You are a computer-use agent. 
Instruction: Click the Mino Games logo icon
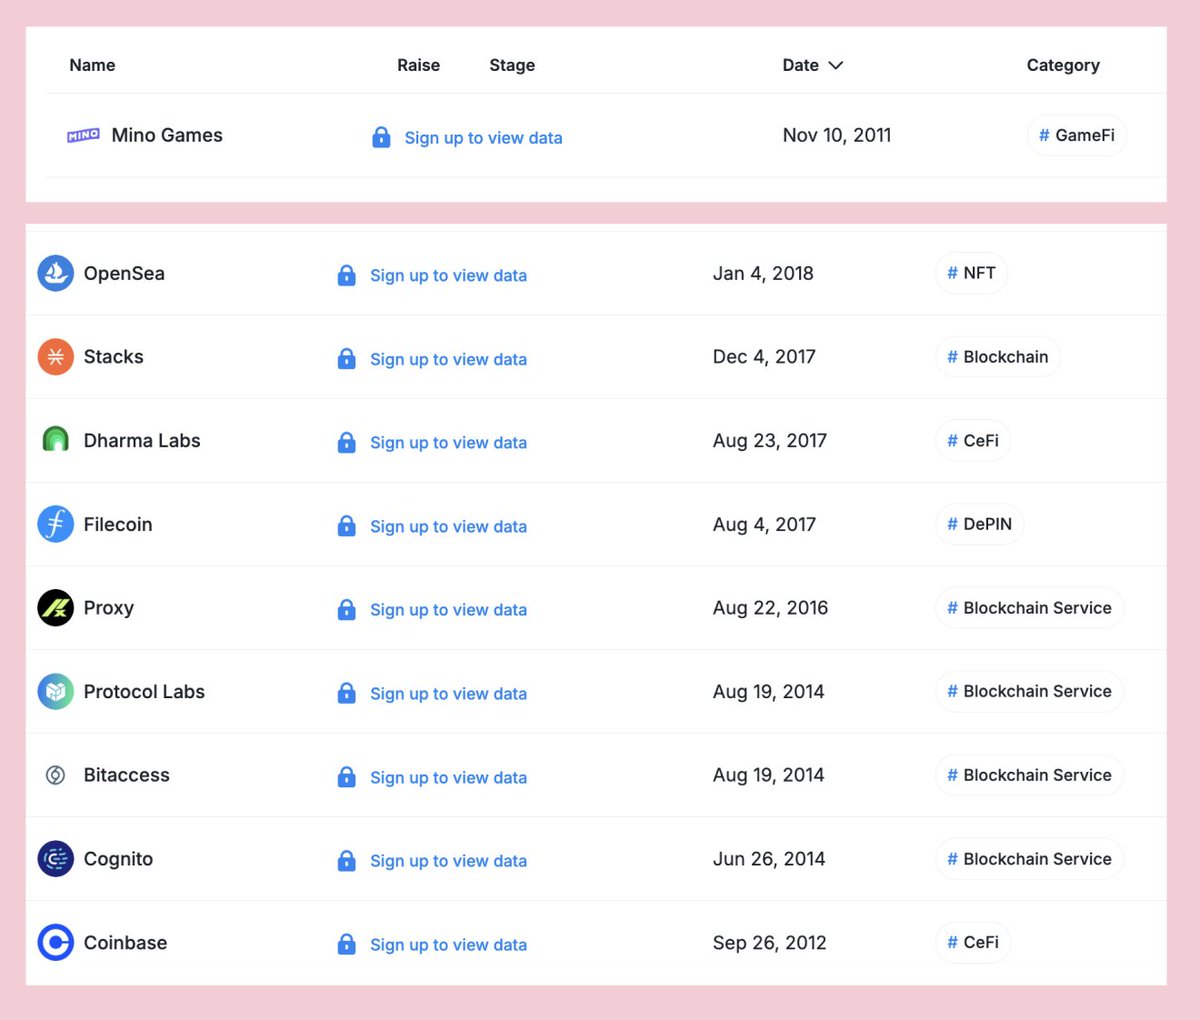point(83,135)
